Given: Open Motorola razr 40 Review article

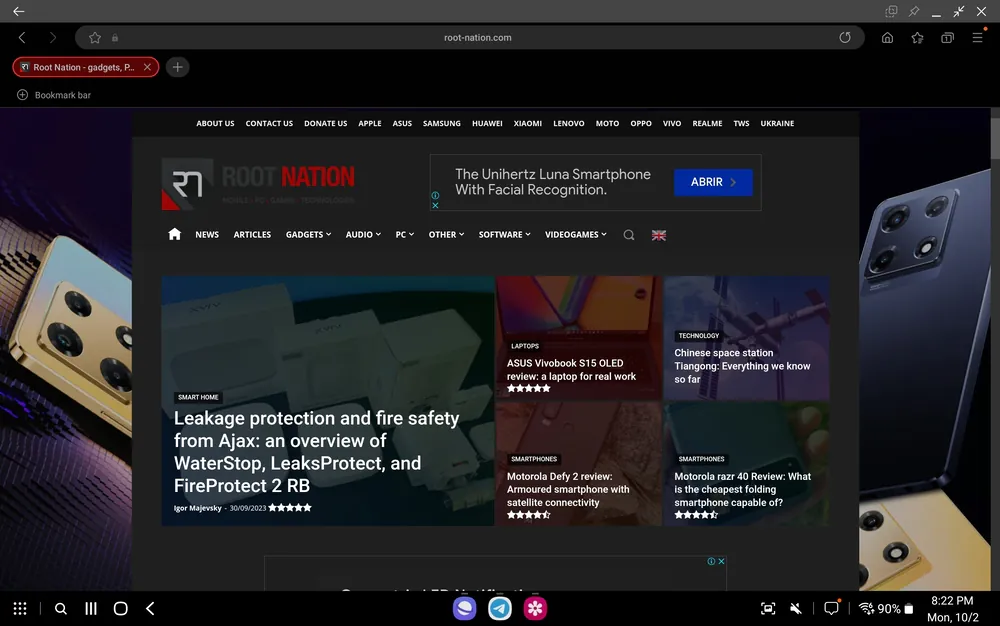Looking at the screenshot, I should pos(742,490).
